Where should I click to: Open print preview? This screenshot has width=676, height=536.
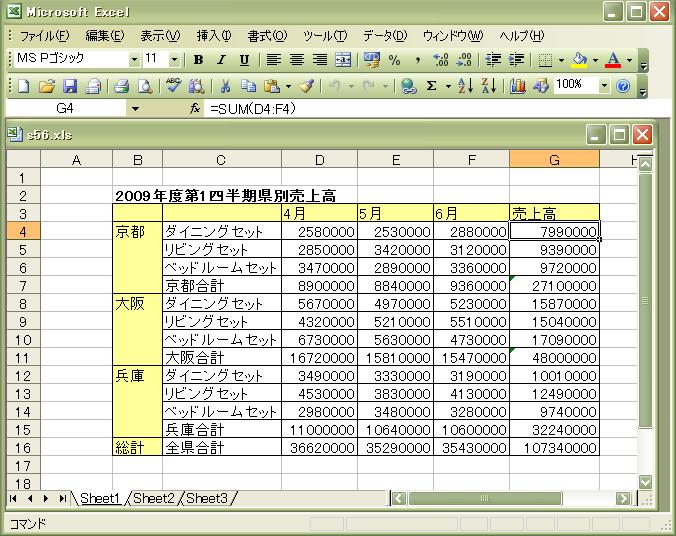(145, 86)
